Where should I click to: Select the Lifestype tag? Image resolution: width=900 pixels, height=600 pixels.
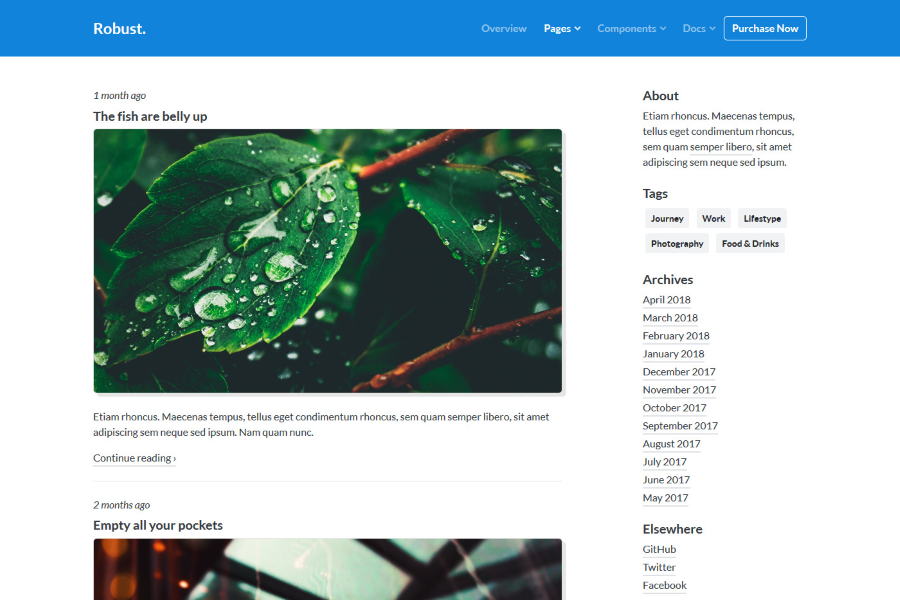pyautogui.click(x=761, y=218)
